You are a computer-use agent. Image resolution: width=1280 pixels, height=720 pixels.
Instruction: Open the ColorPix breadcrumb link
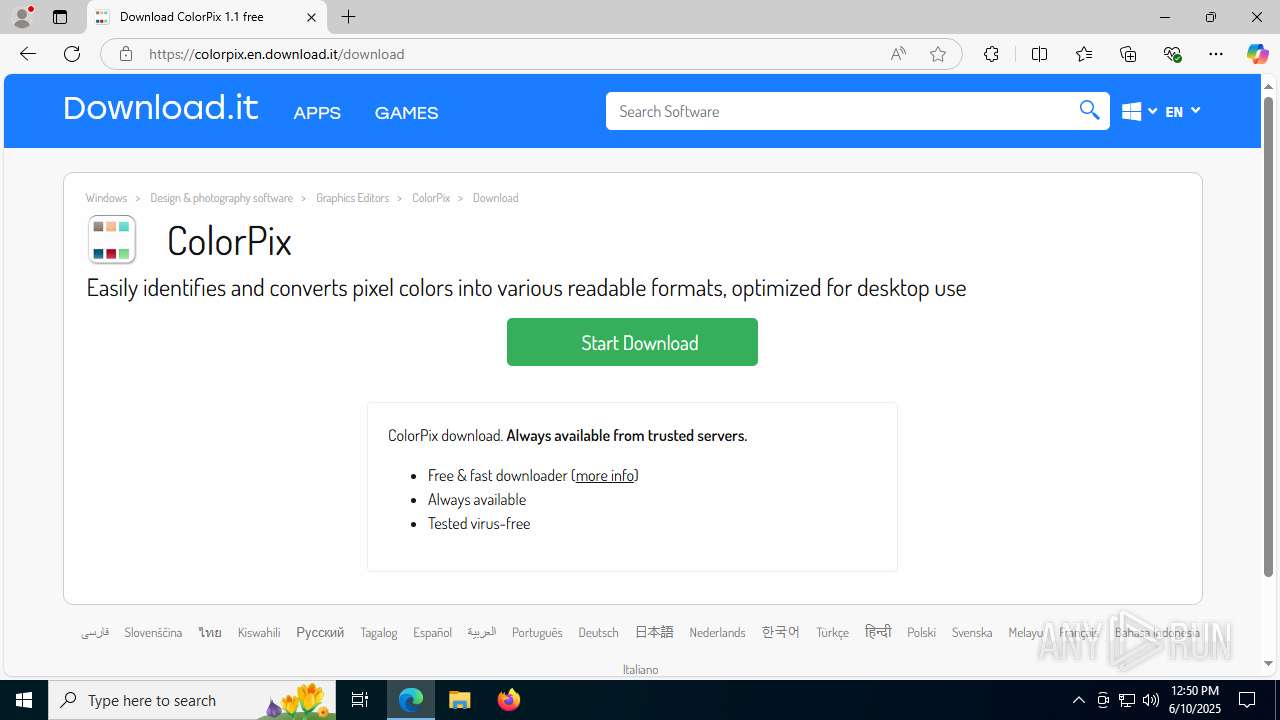(431, 198)
